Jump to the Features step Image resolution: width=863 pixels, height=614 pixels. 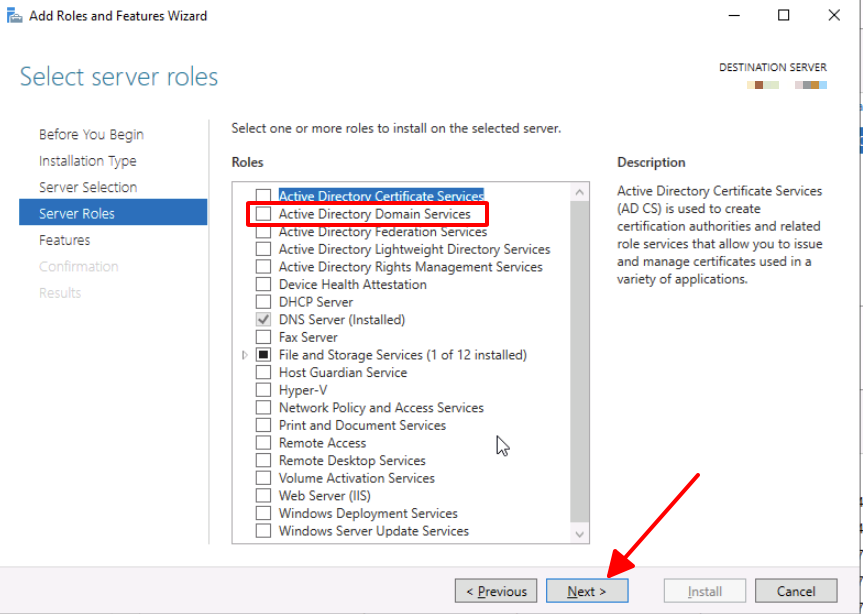[65, 240]
